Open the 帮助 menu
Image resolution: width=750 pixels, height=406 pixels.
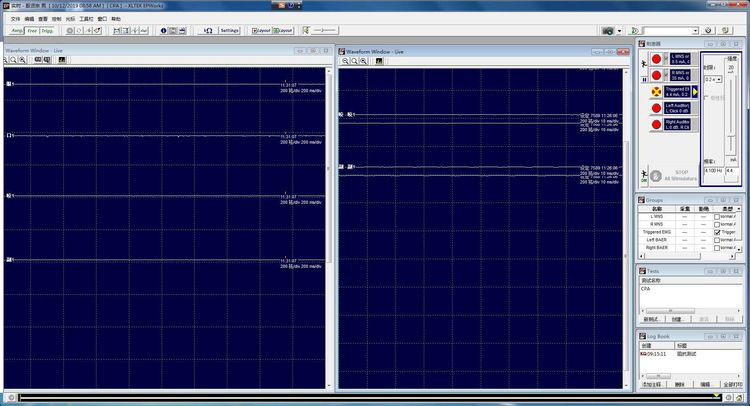pyautogui.click(x=116, y=19)
